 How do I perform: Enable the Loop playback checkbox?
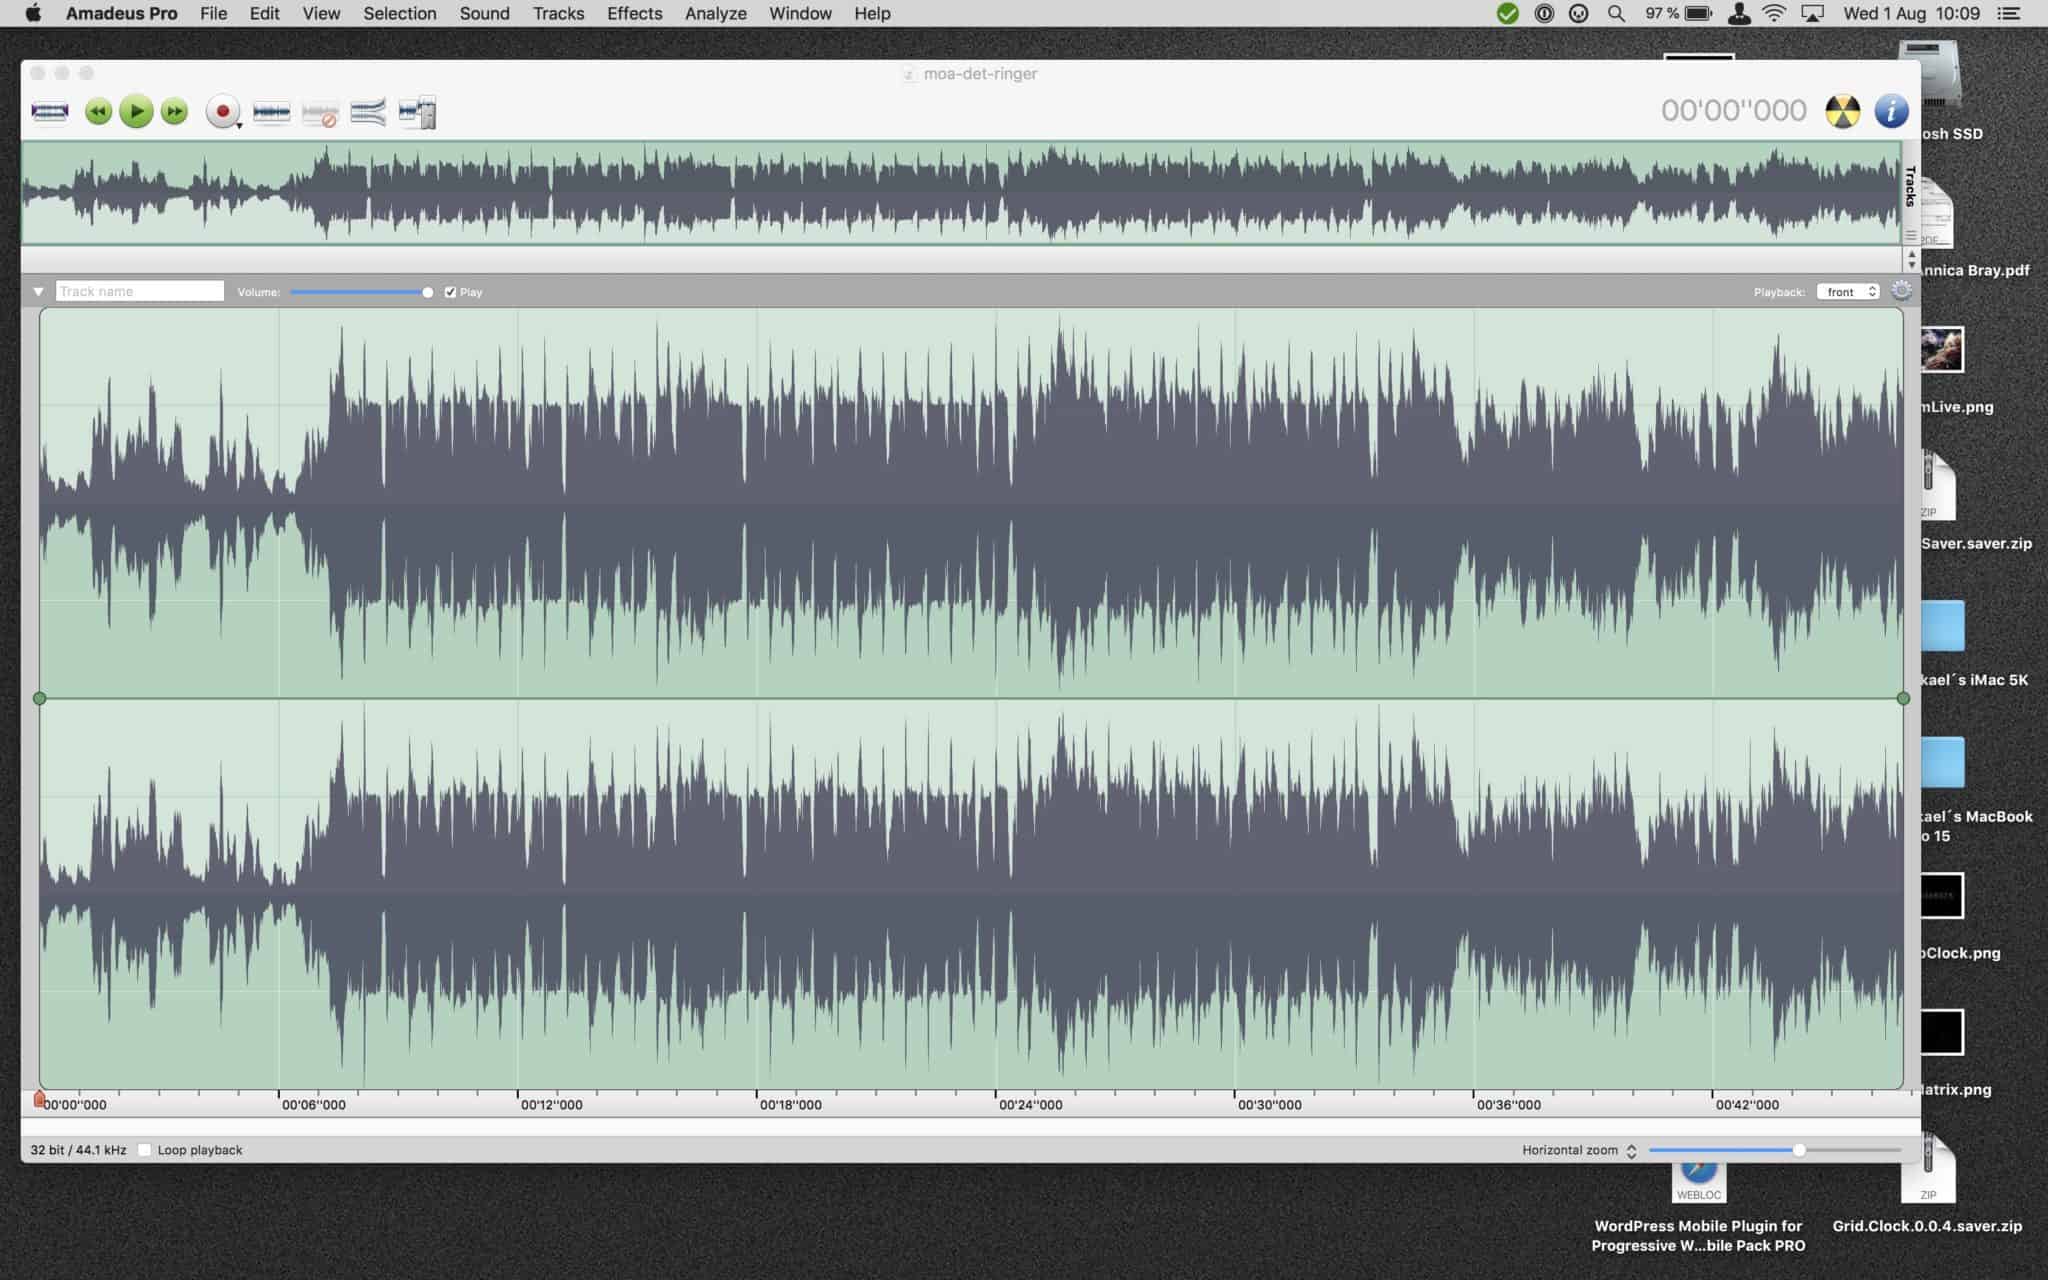(145, 1150)
